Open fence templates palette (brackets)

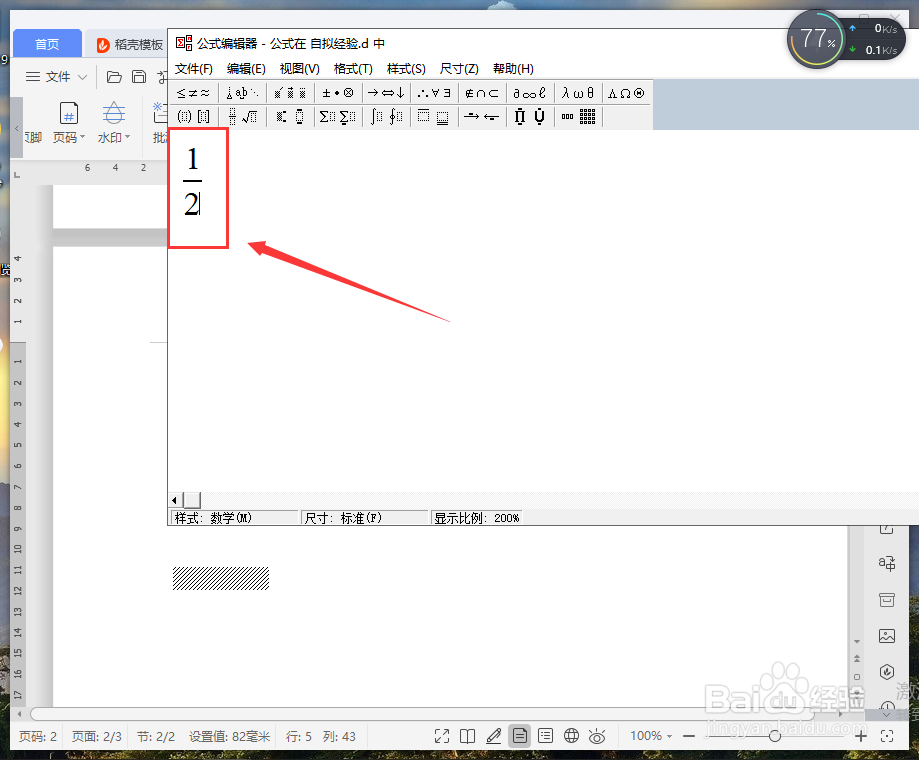point(193,117)
